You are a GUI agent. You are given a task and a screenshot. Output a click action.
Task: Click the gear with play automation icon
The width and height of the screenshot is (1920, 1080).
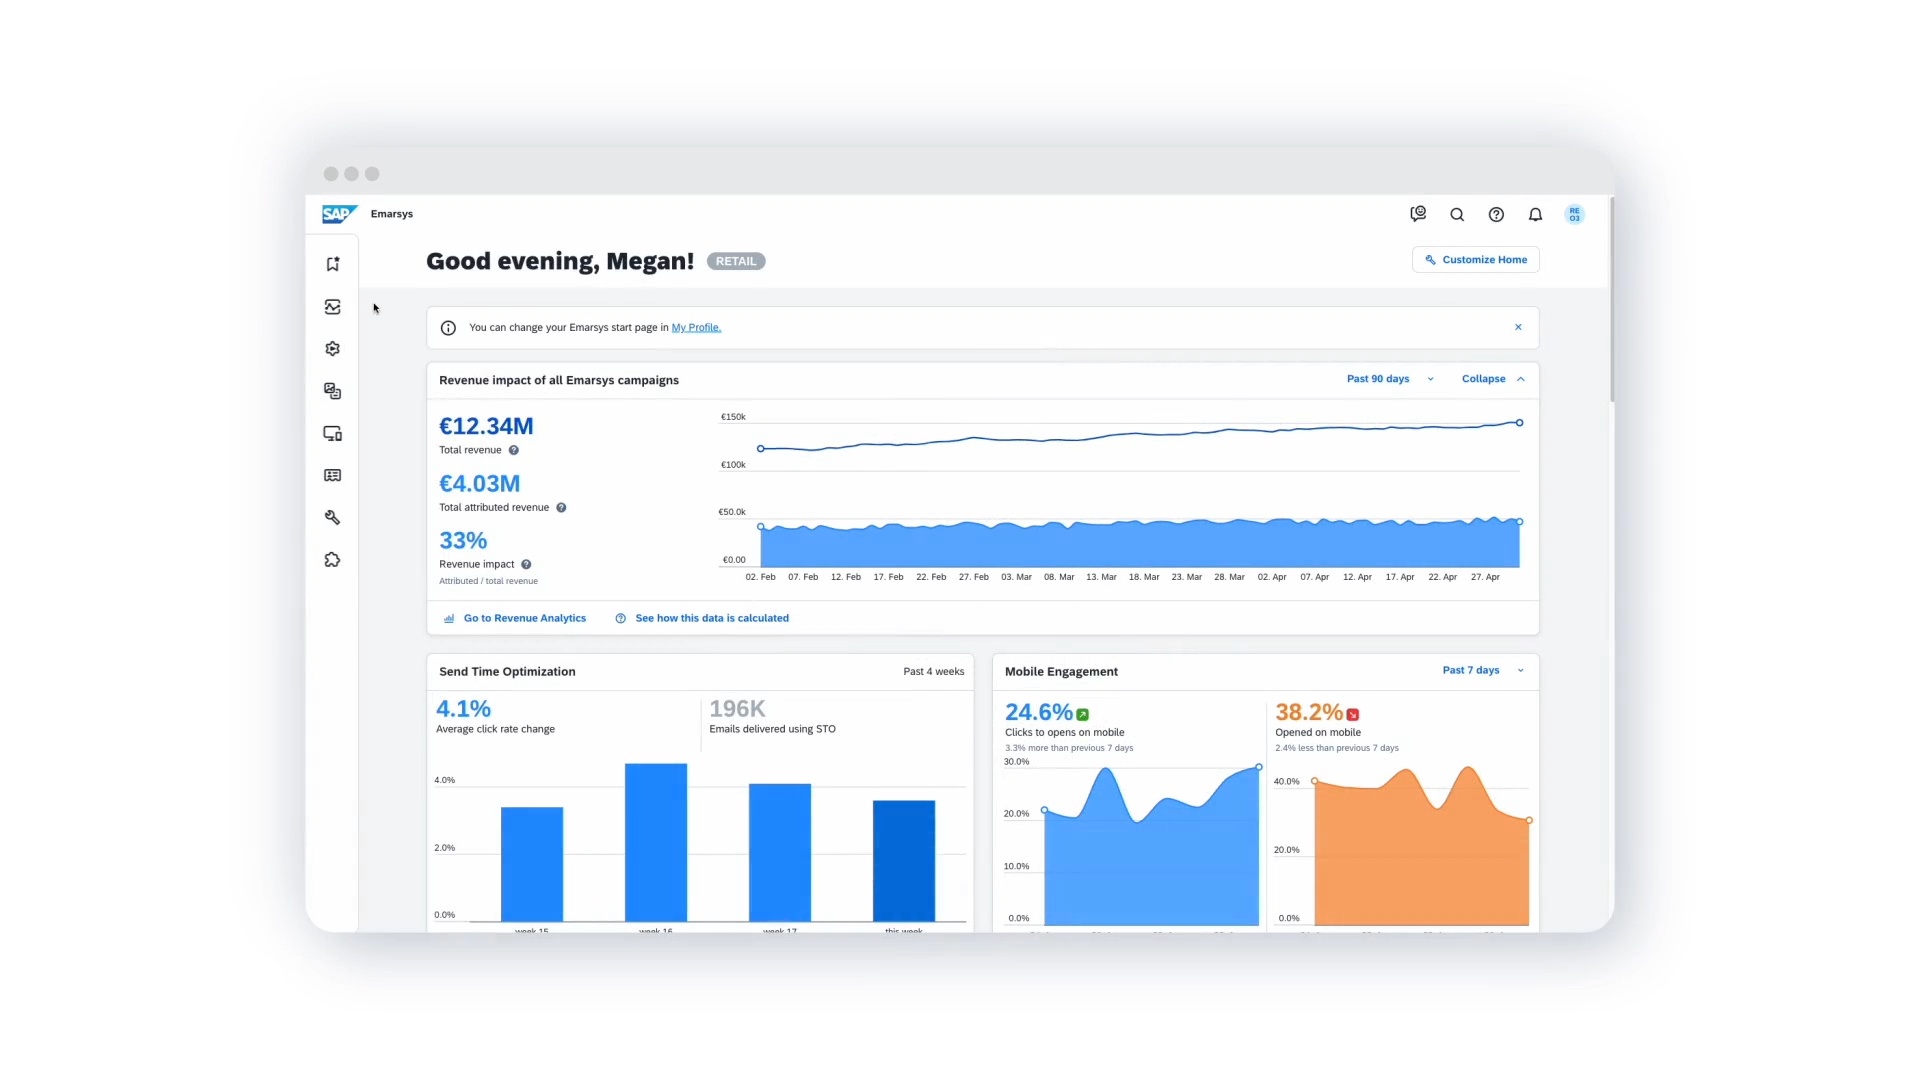(333, 349)
